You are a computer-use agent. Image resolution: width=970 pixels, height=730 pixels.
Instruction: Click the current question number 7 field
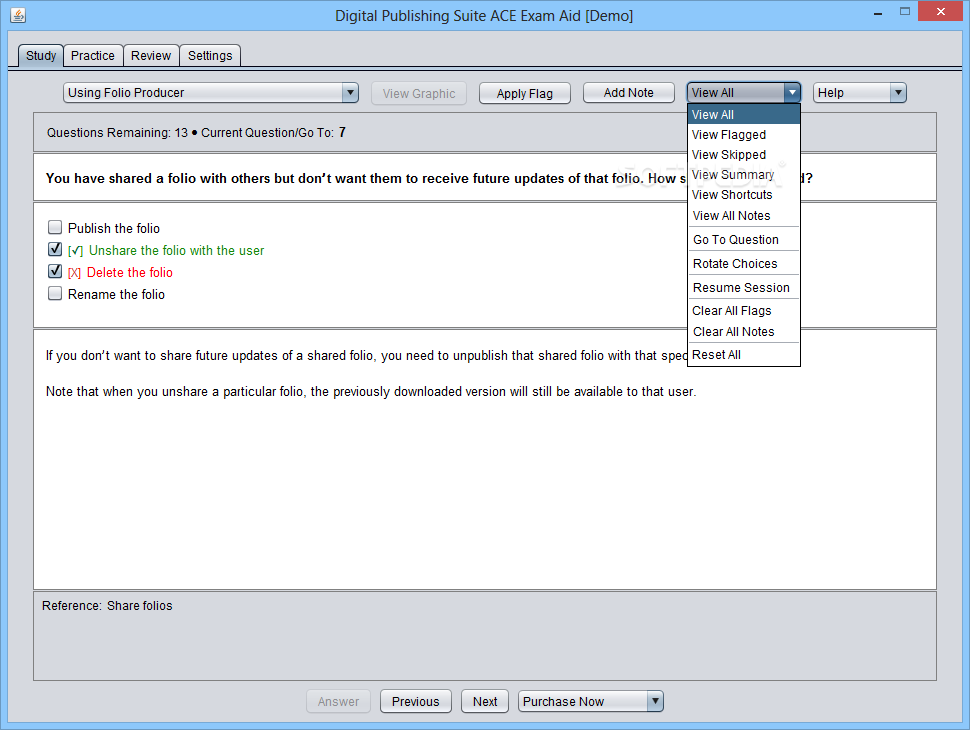coord(342,132)
